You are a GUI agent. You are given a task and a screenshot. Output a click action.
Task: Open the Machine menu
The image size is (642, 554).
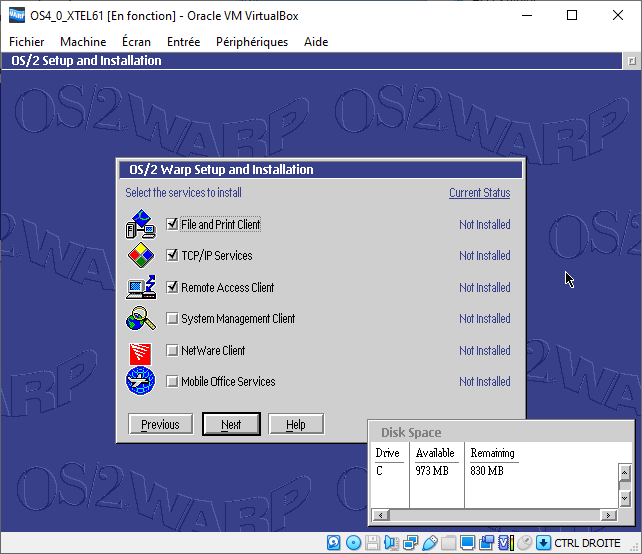pos(83,42)
